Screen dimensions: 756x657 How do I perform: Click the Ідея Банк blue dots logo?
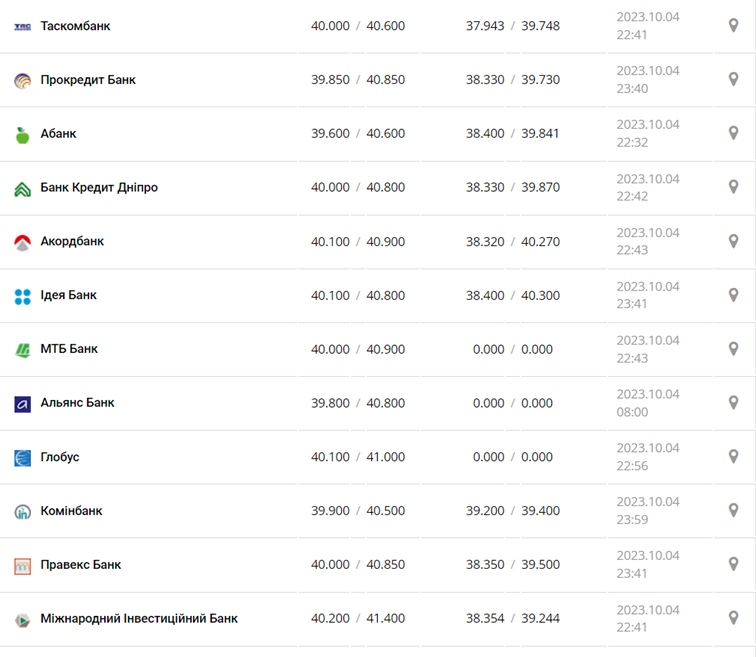tap(22, 296)
